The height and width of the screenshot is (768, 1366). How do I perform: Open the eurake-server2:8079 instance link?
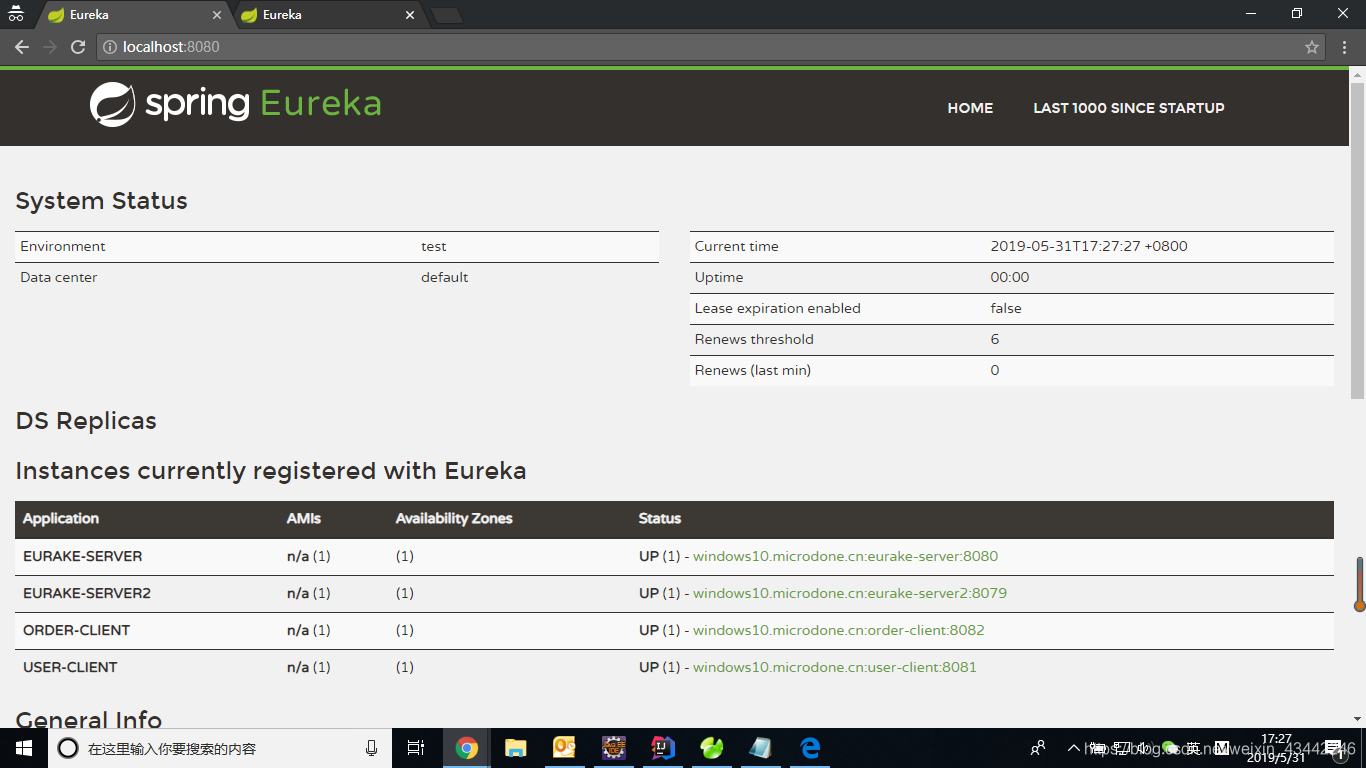point(850,593)
